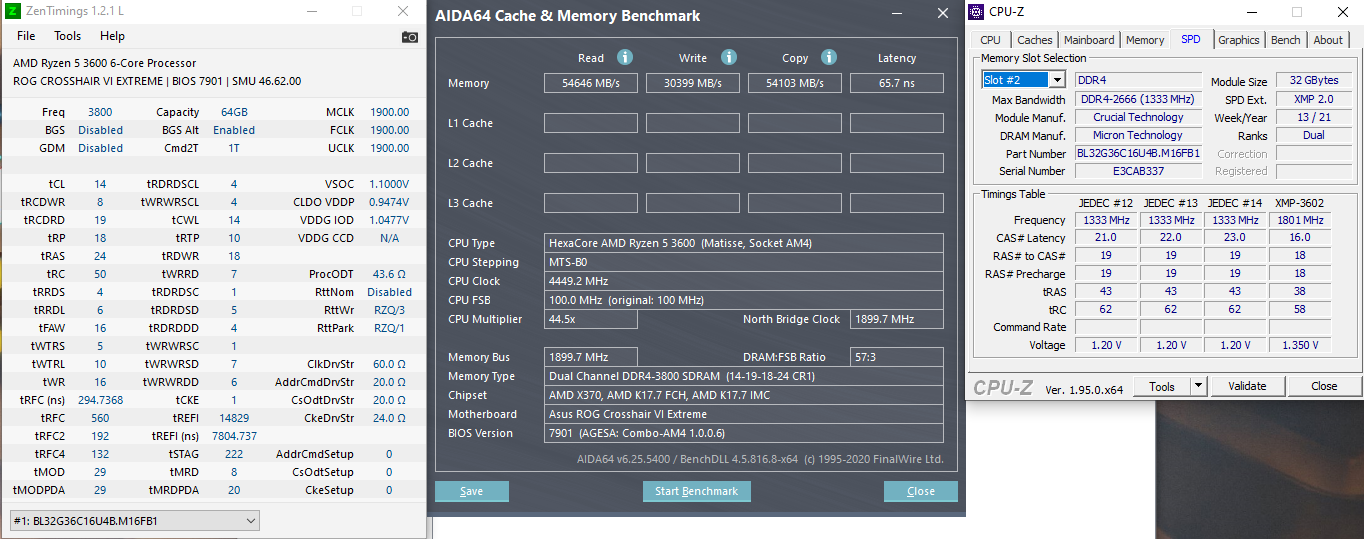Click the XMP-3602 column header

(x=1299, y=203)
